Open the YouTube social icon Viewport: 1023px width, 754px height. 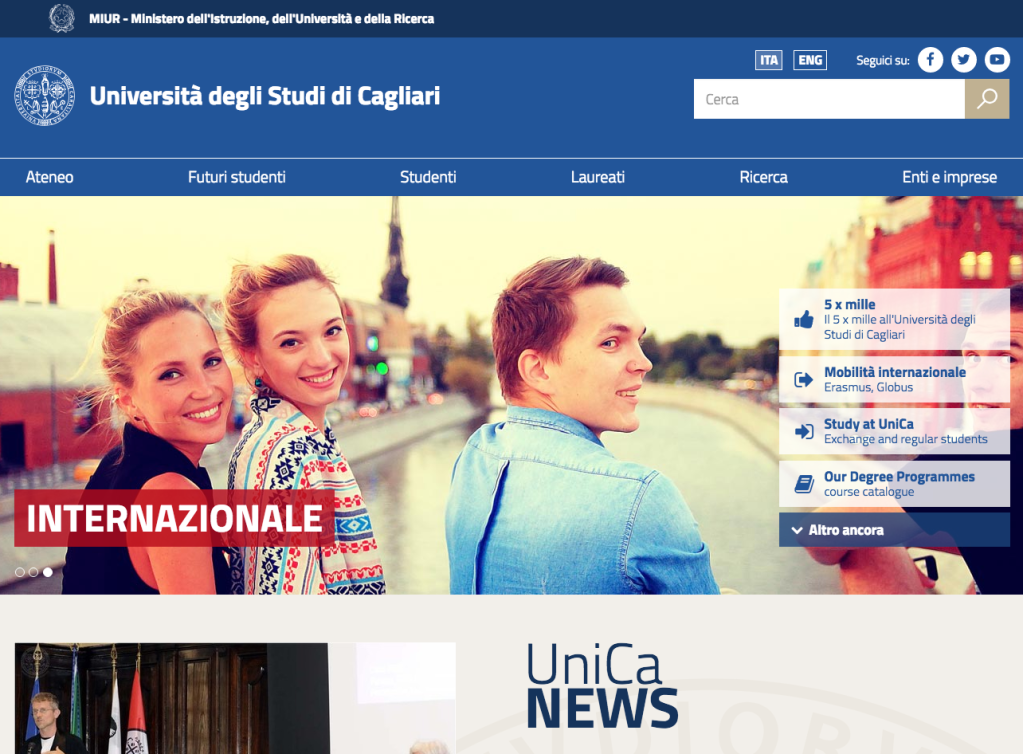tap(997, 60)
